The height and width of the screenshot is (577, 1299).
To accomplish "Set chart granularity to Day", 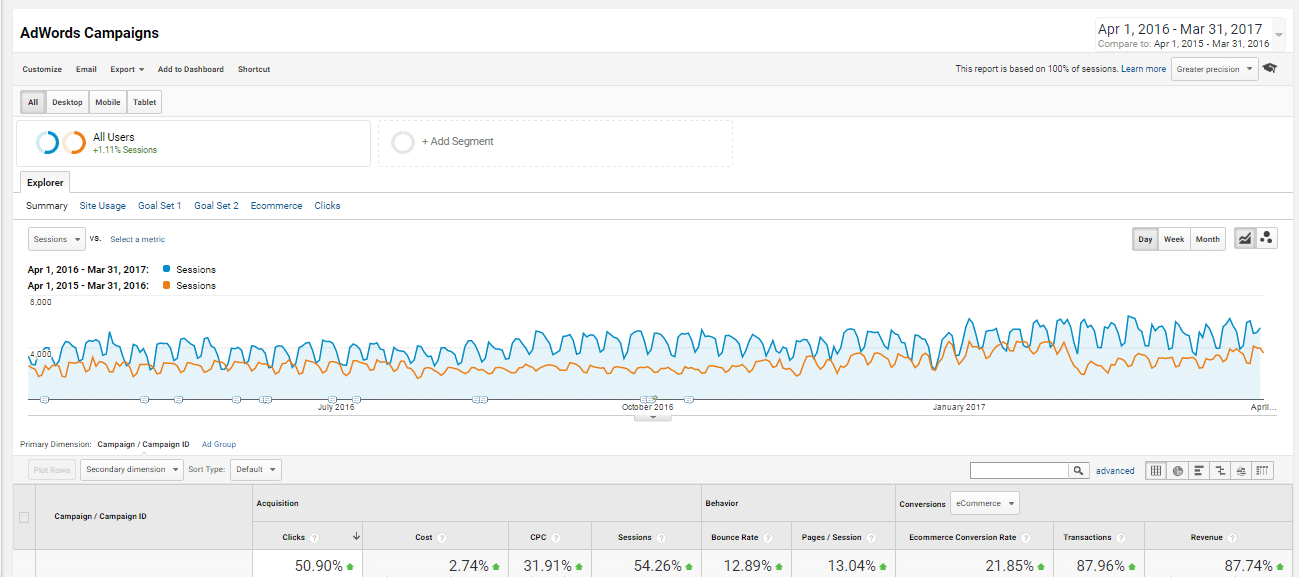I will [1145, 239].
